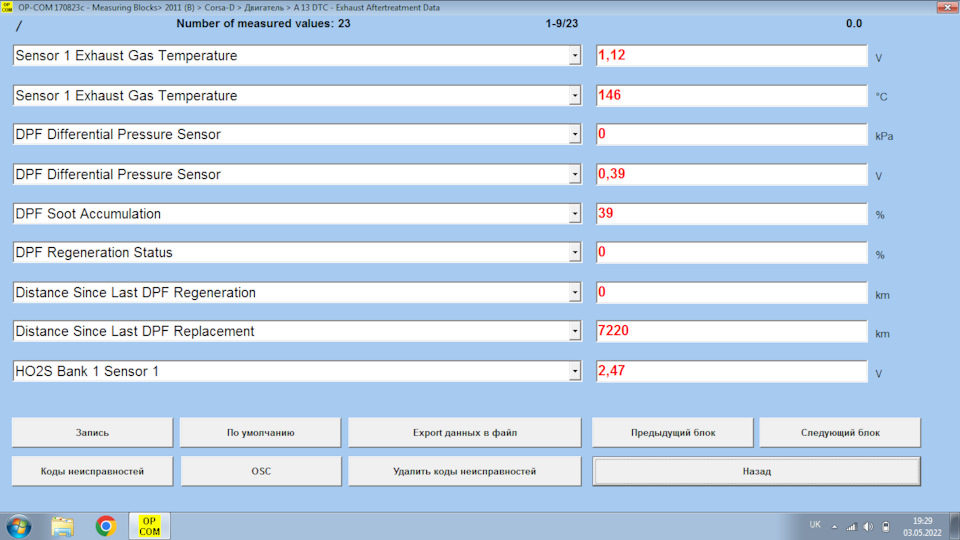The width and height of the screenshot is (960, 540).
Task: Expand DPF Differential Pressure kPa dropdown
Action: 574,134
